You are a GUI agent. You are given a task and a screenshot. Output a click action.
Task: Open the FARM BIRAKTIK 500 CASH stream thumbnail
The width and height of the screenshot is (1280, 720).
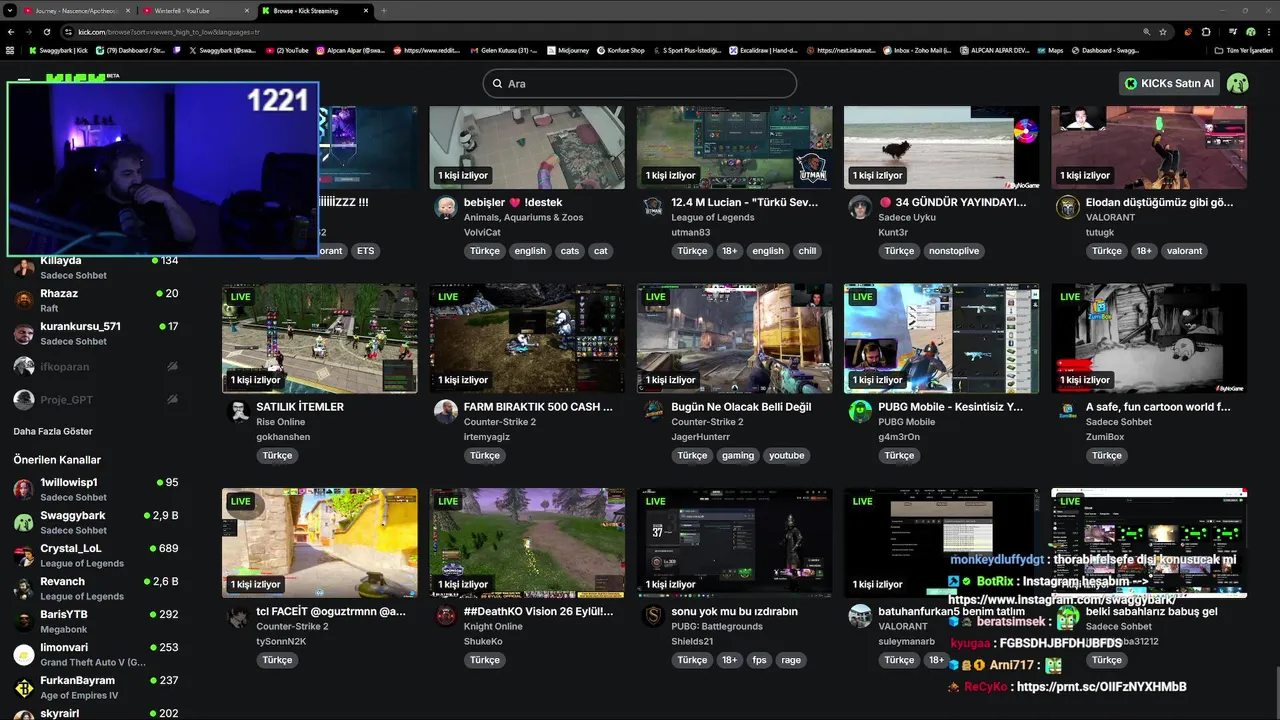[x=527, y=339]
